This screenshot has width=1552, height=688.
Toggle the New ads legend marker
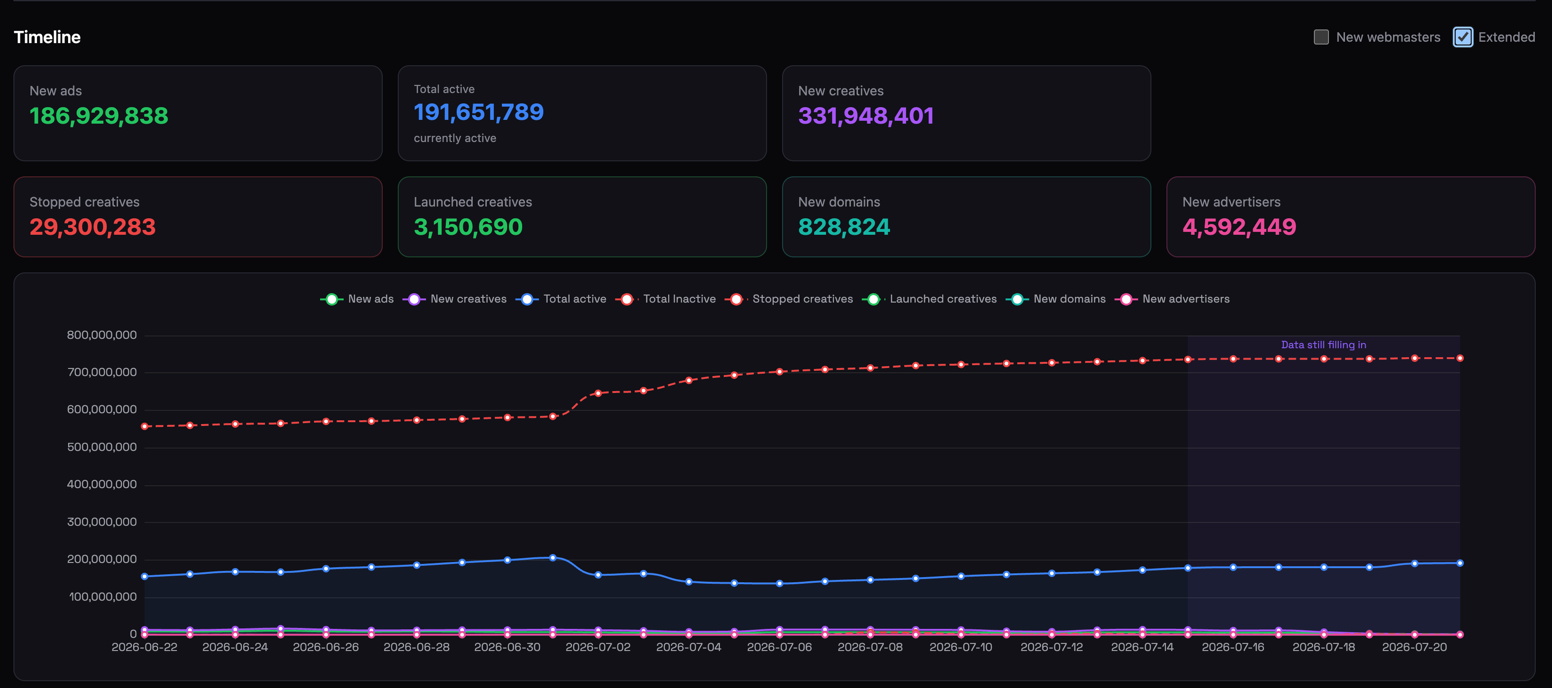click(332, 299)
